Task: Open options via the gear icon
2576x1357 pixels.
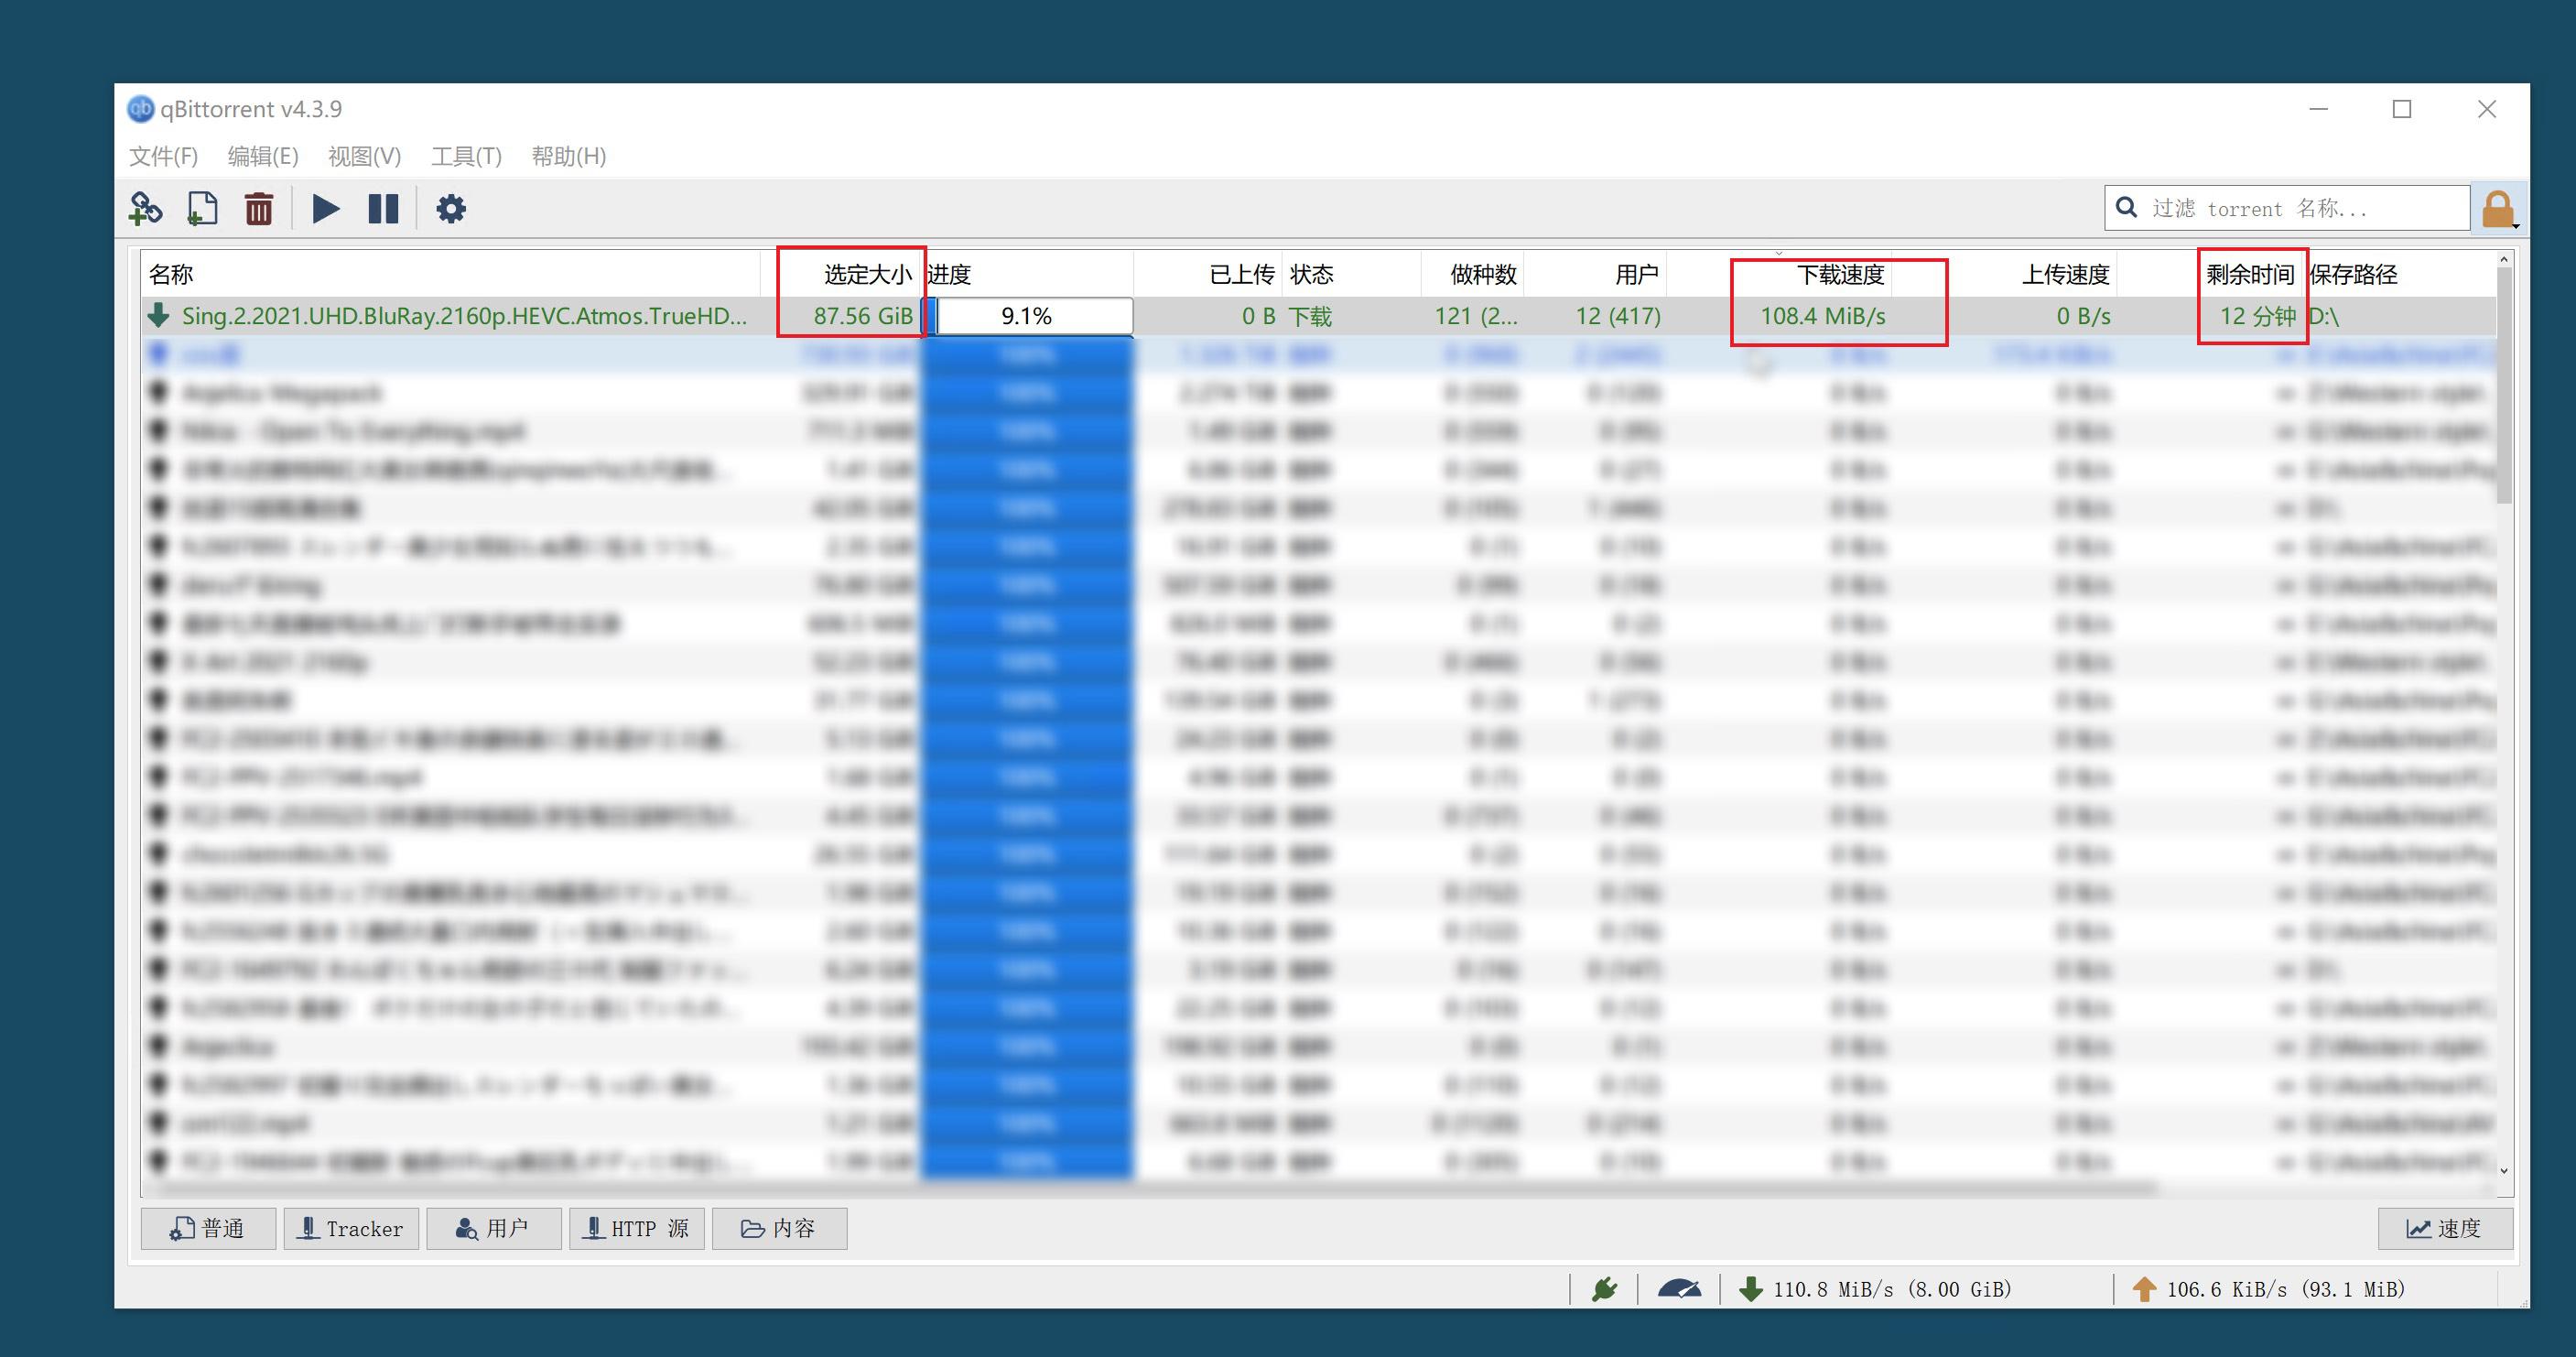Action: [451, 209]
